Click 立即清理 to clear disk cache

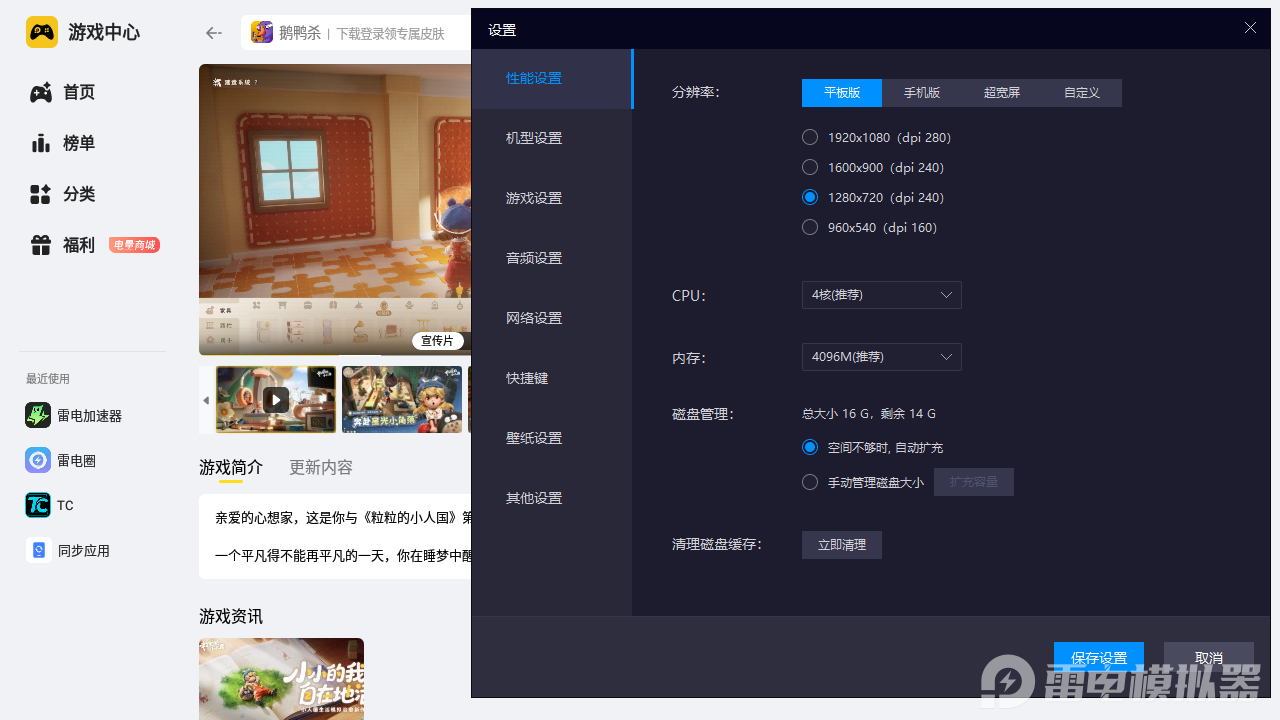click(x=842, y=545)
